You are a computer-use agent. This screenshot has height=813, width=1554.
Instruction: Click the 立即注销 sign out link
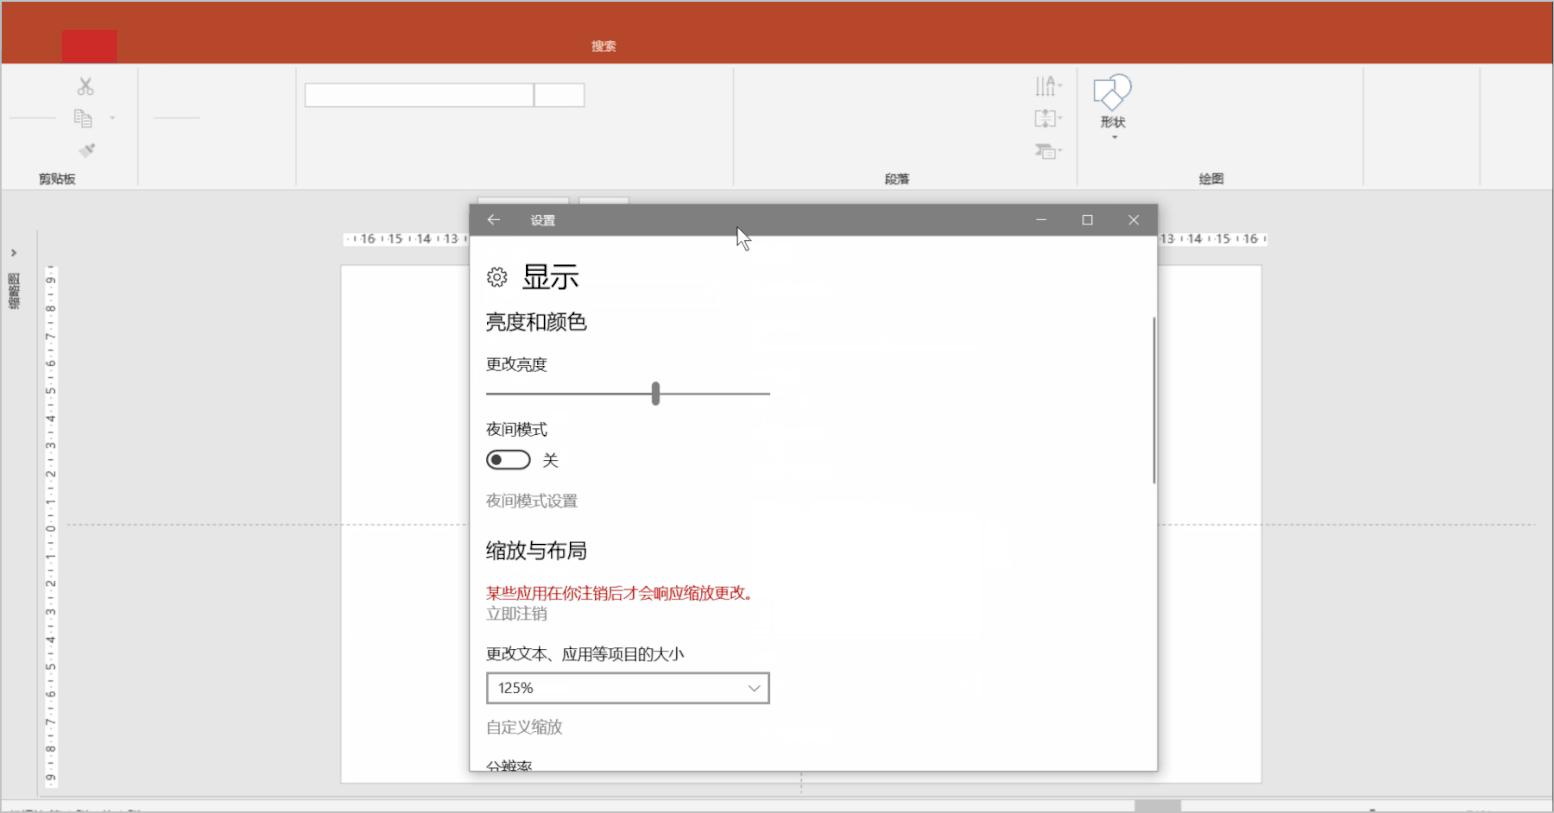pos(515,613)
